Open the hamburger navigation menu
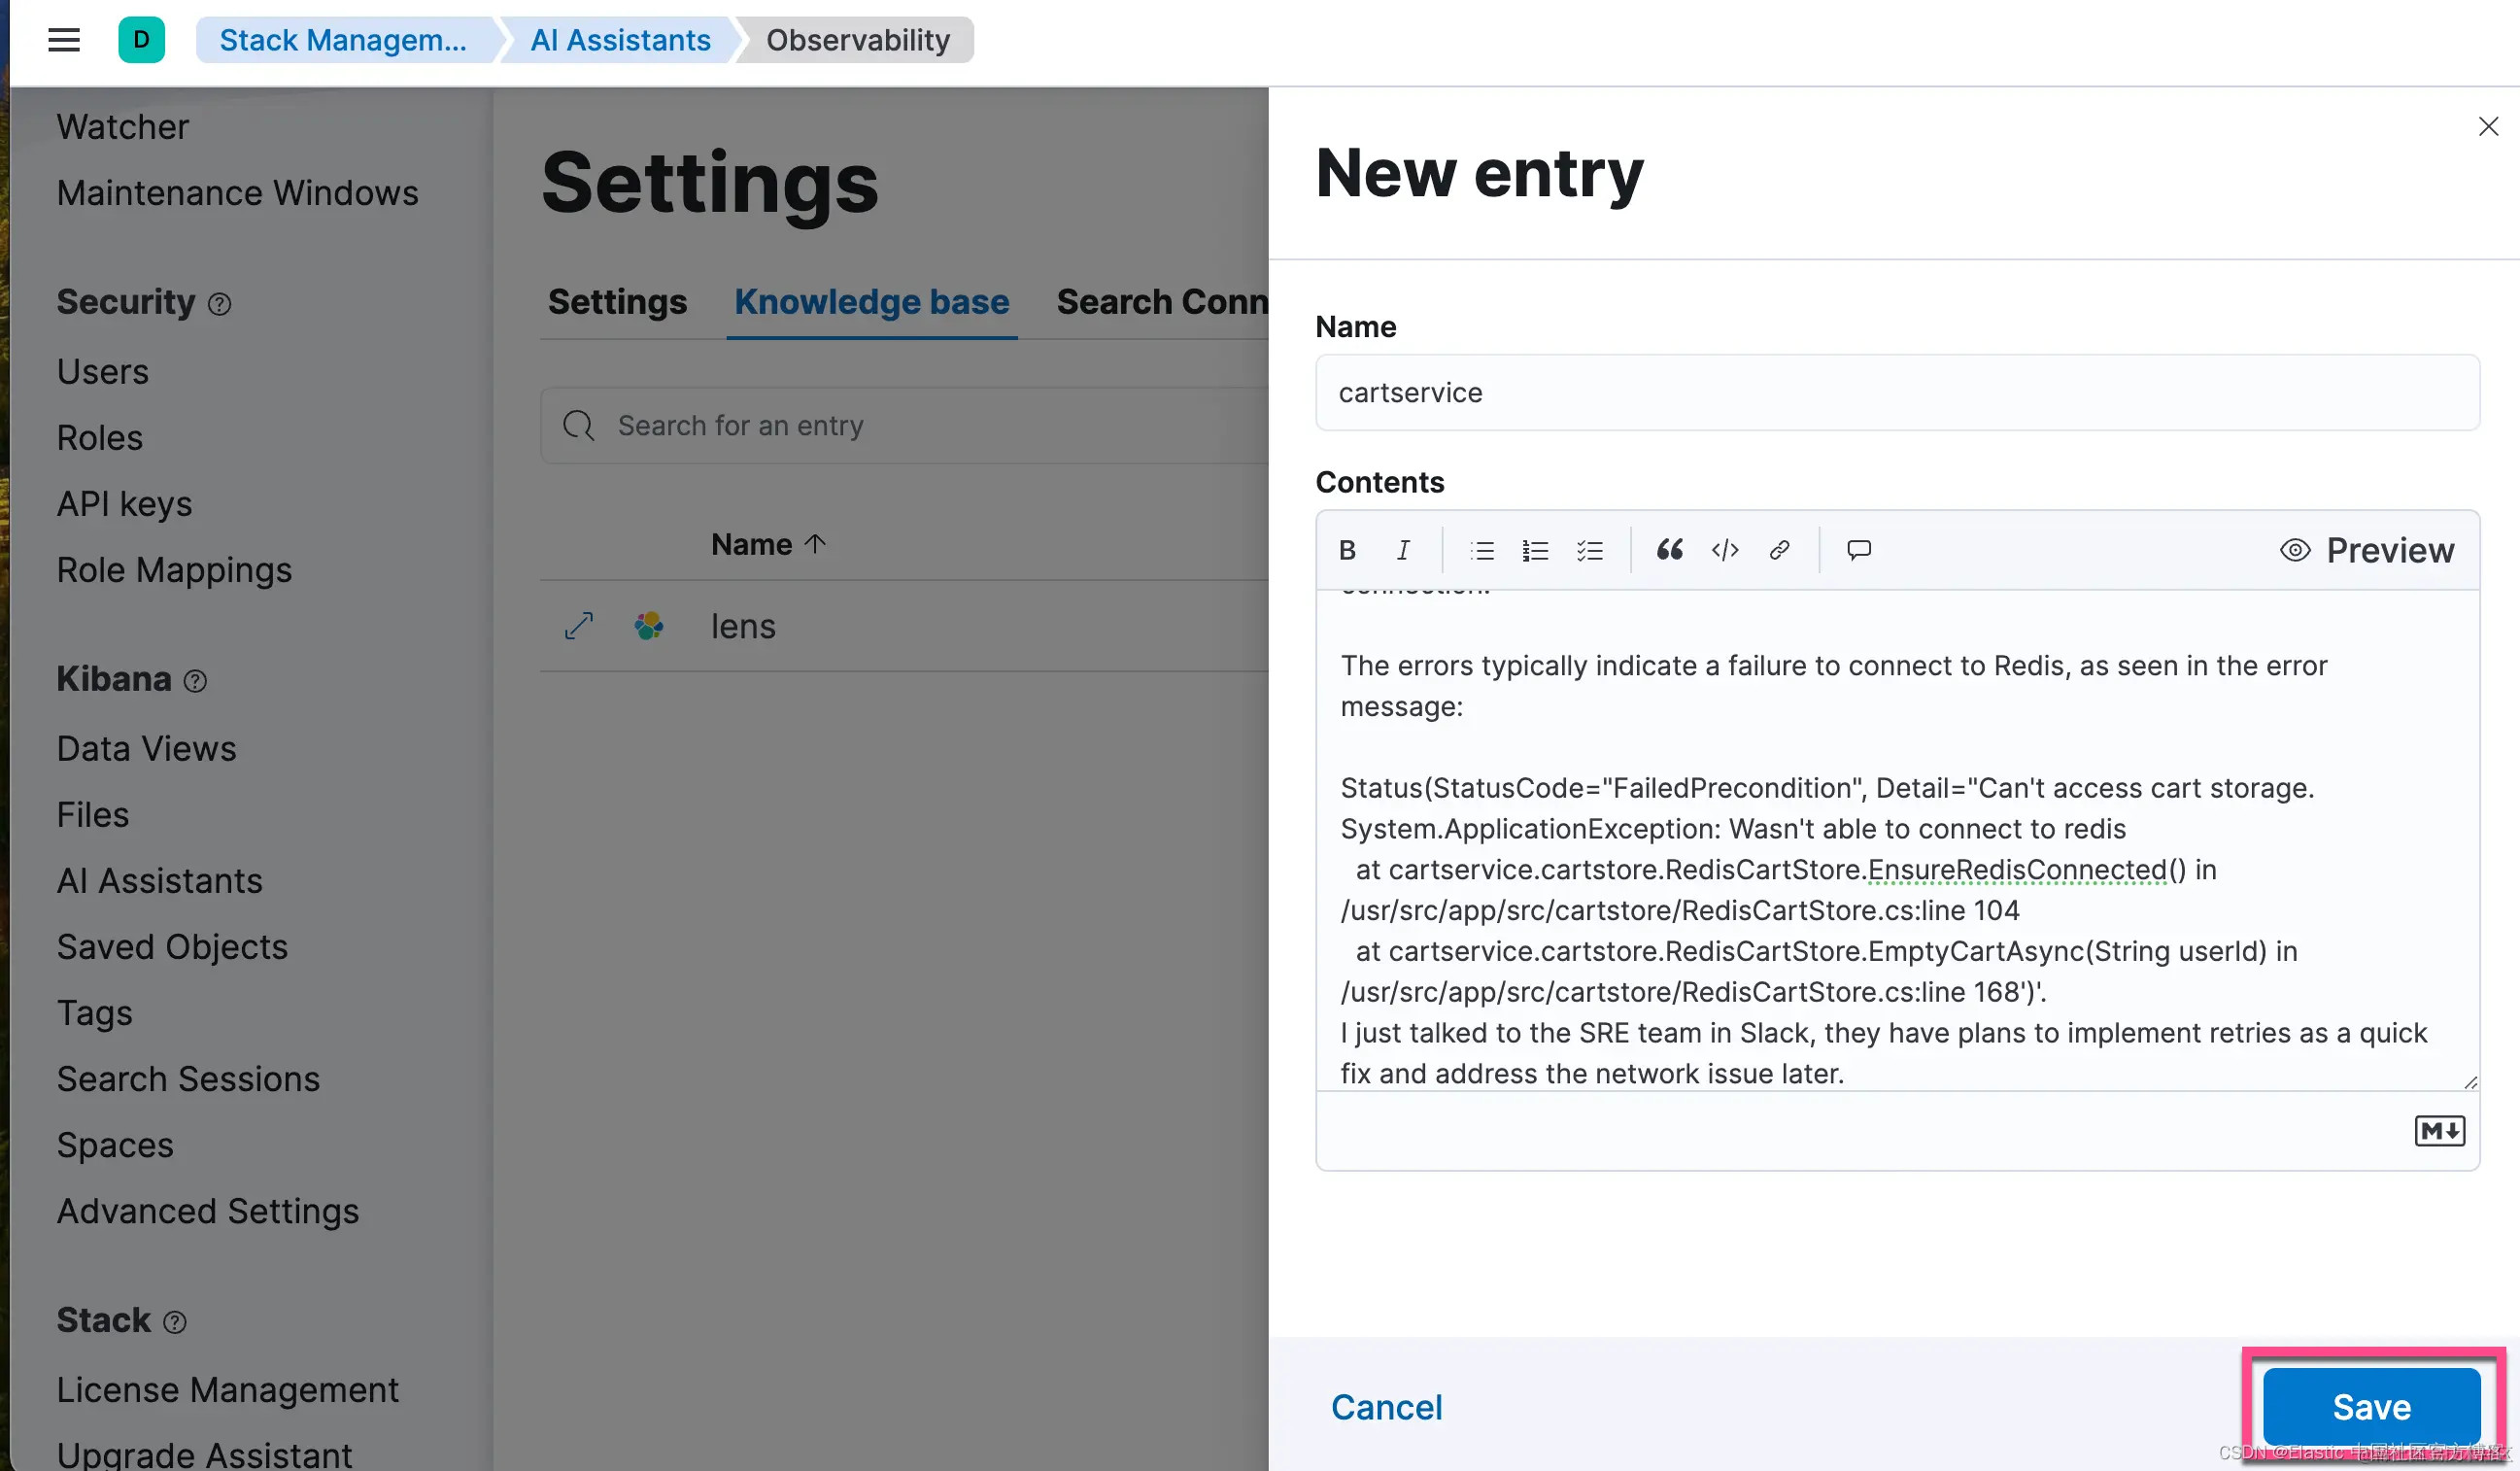The height and width of the screenshot is (1471, 2520). pos(64,40)
